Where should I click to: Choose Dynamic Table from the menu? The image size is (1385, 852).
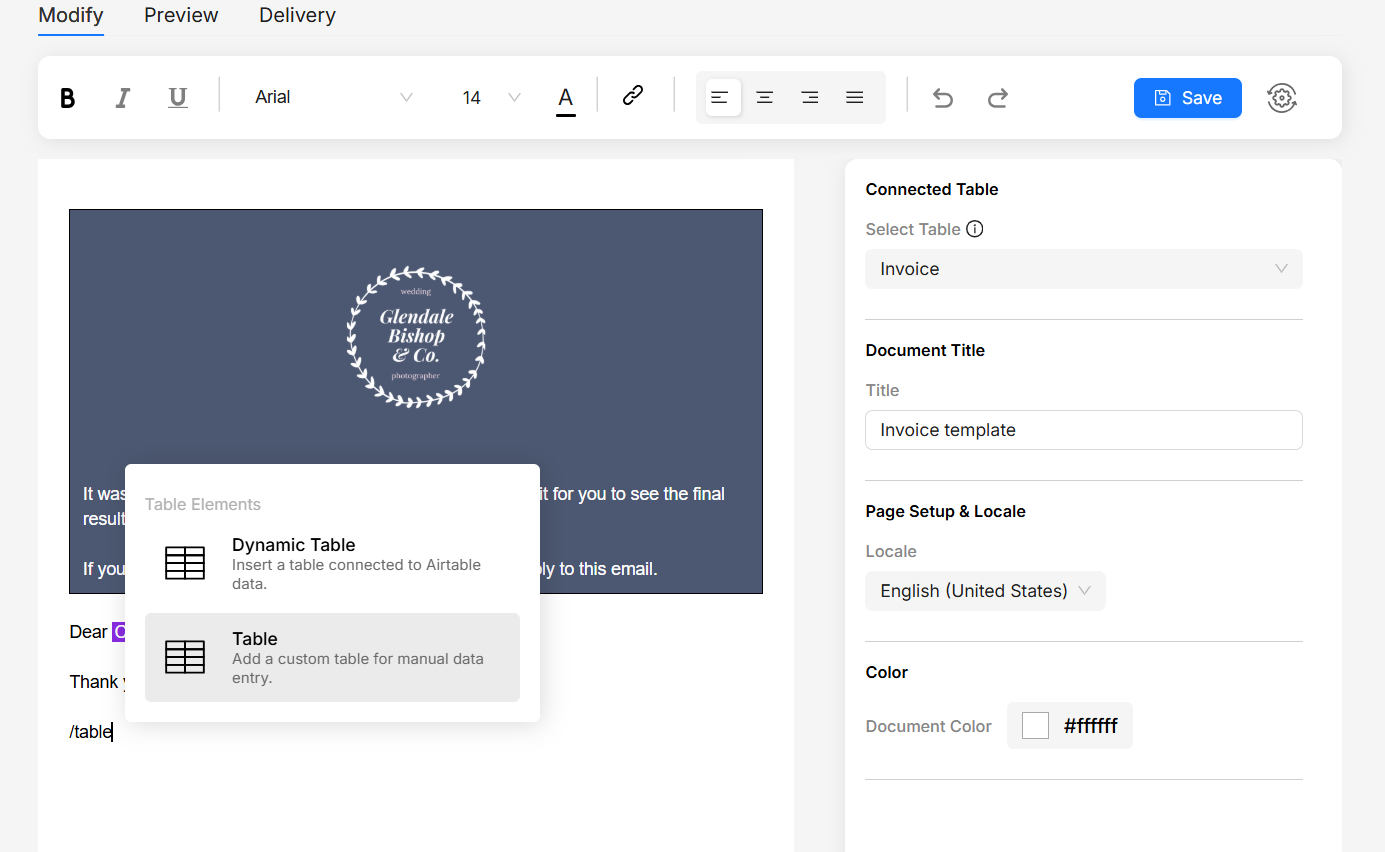[x=332, y=563]
